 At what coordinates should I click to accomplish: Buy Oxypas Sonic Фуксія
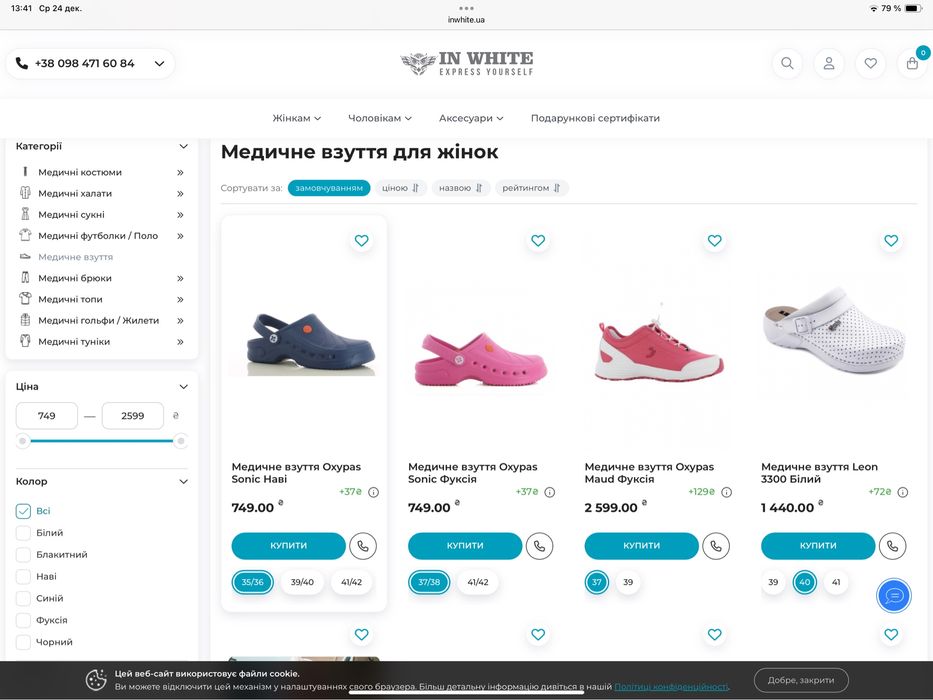(465, 546)
